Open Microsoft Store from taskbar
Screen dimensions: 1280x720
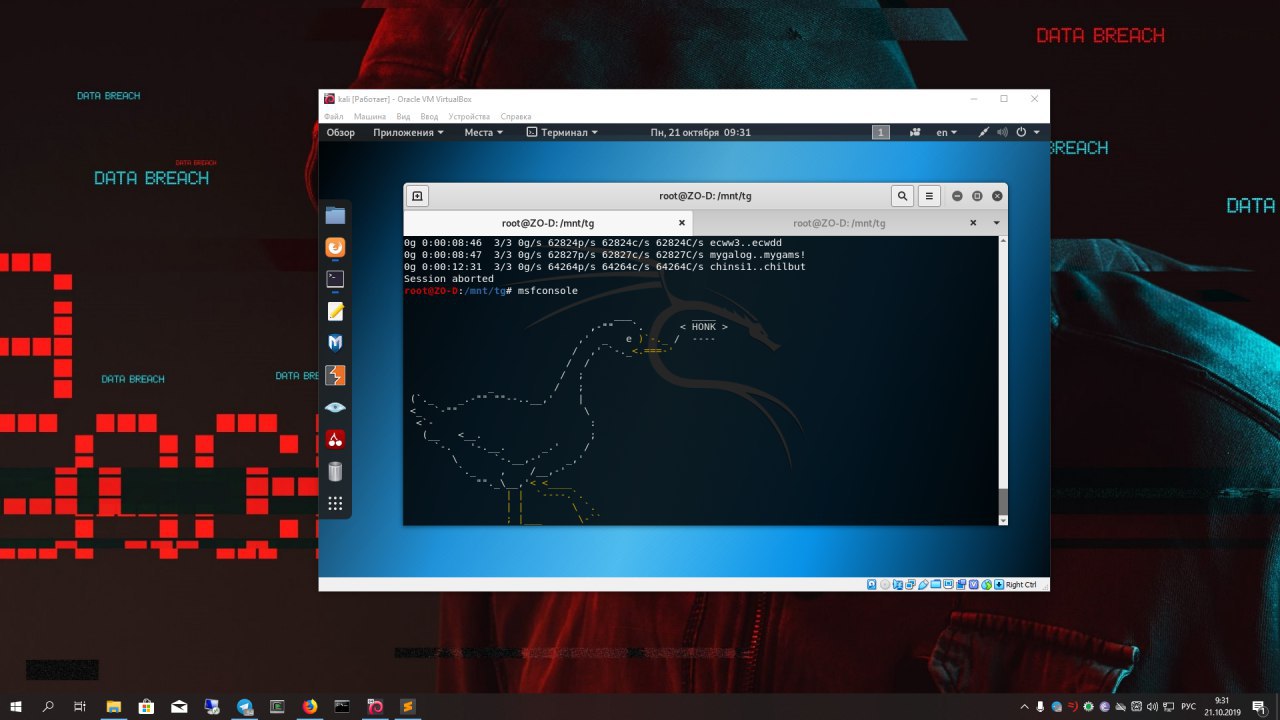tap(146, 706)
